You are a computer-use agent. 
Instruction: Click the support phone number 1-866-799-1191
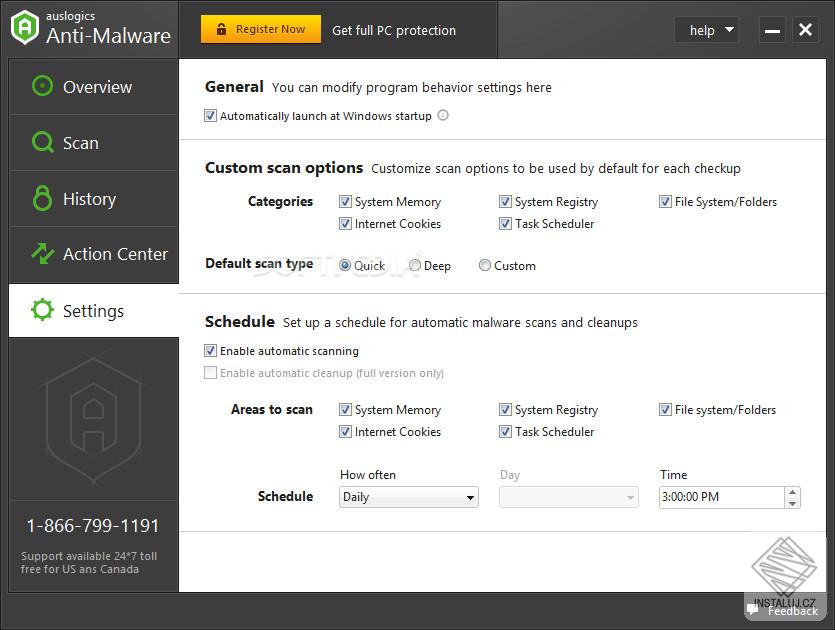click(x=93, y=526)
